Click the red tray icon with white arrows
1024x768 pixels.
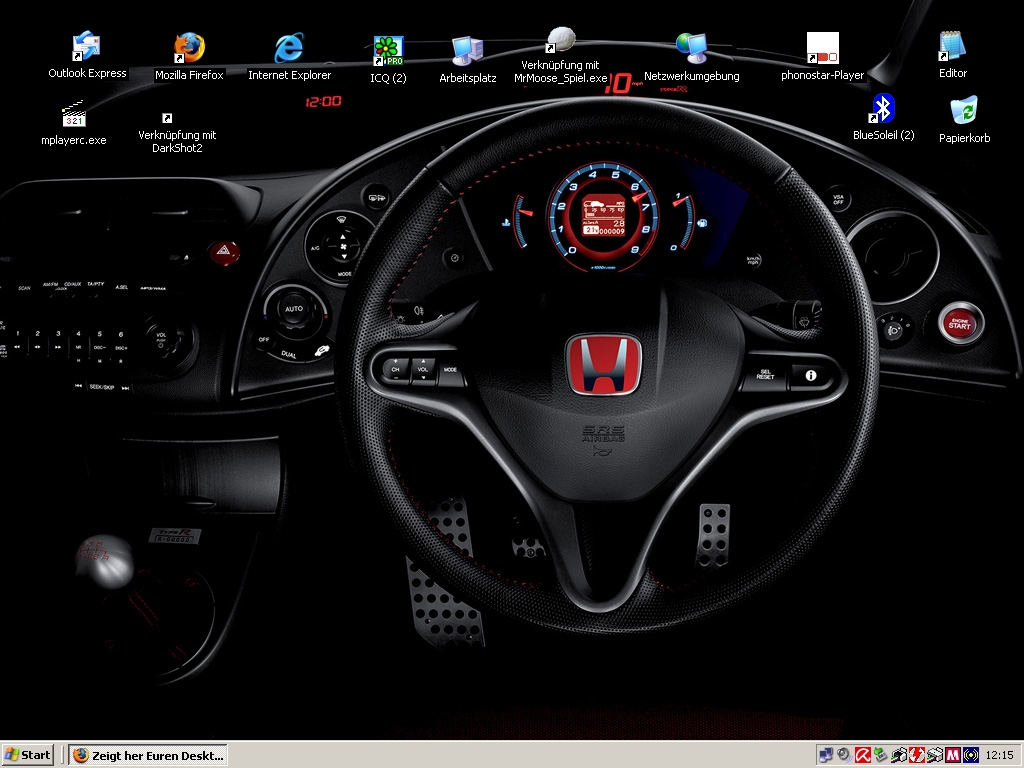(917, 755)
